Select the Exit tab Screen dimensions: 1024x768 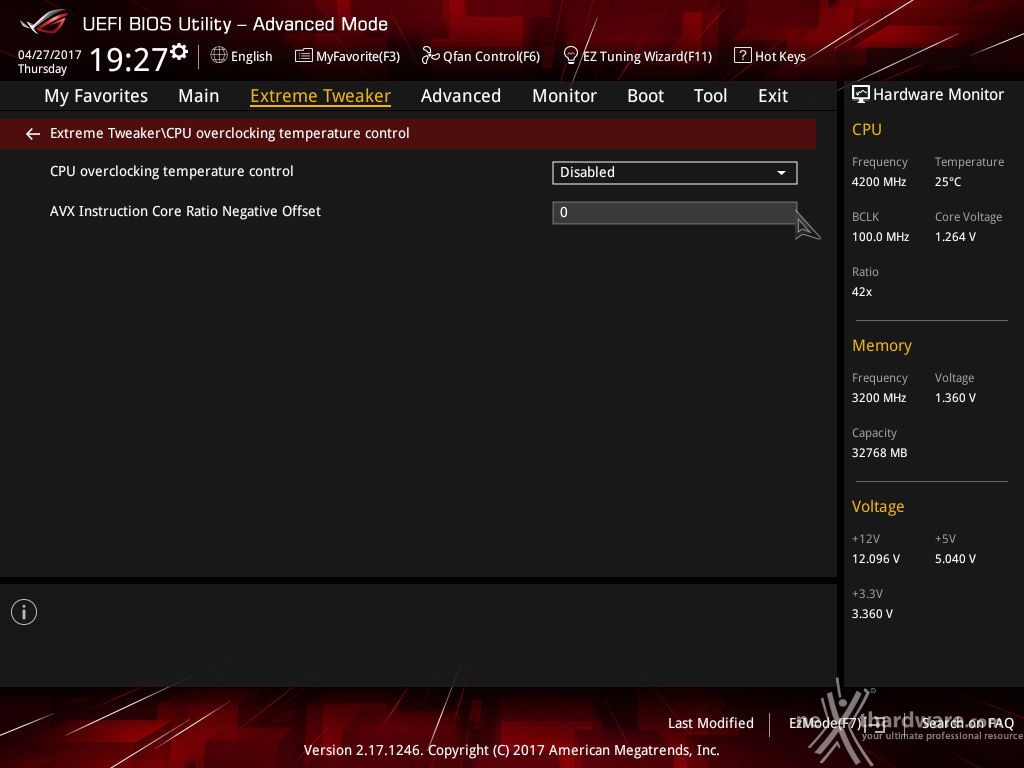click(x=773, y=96)
